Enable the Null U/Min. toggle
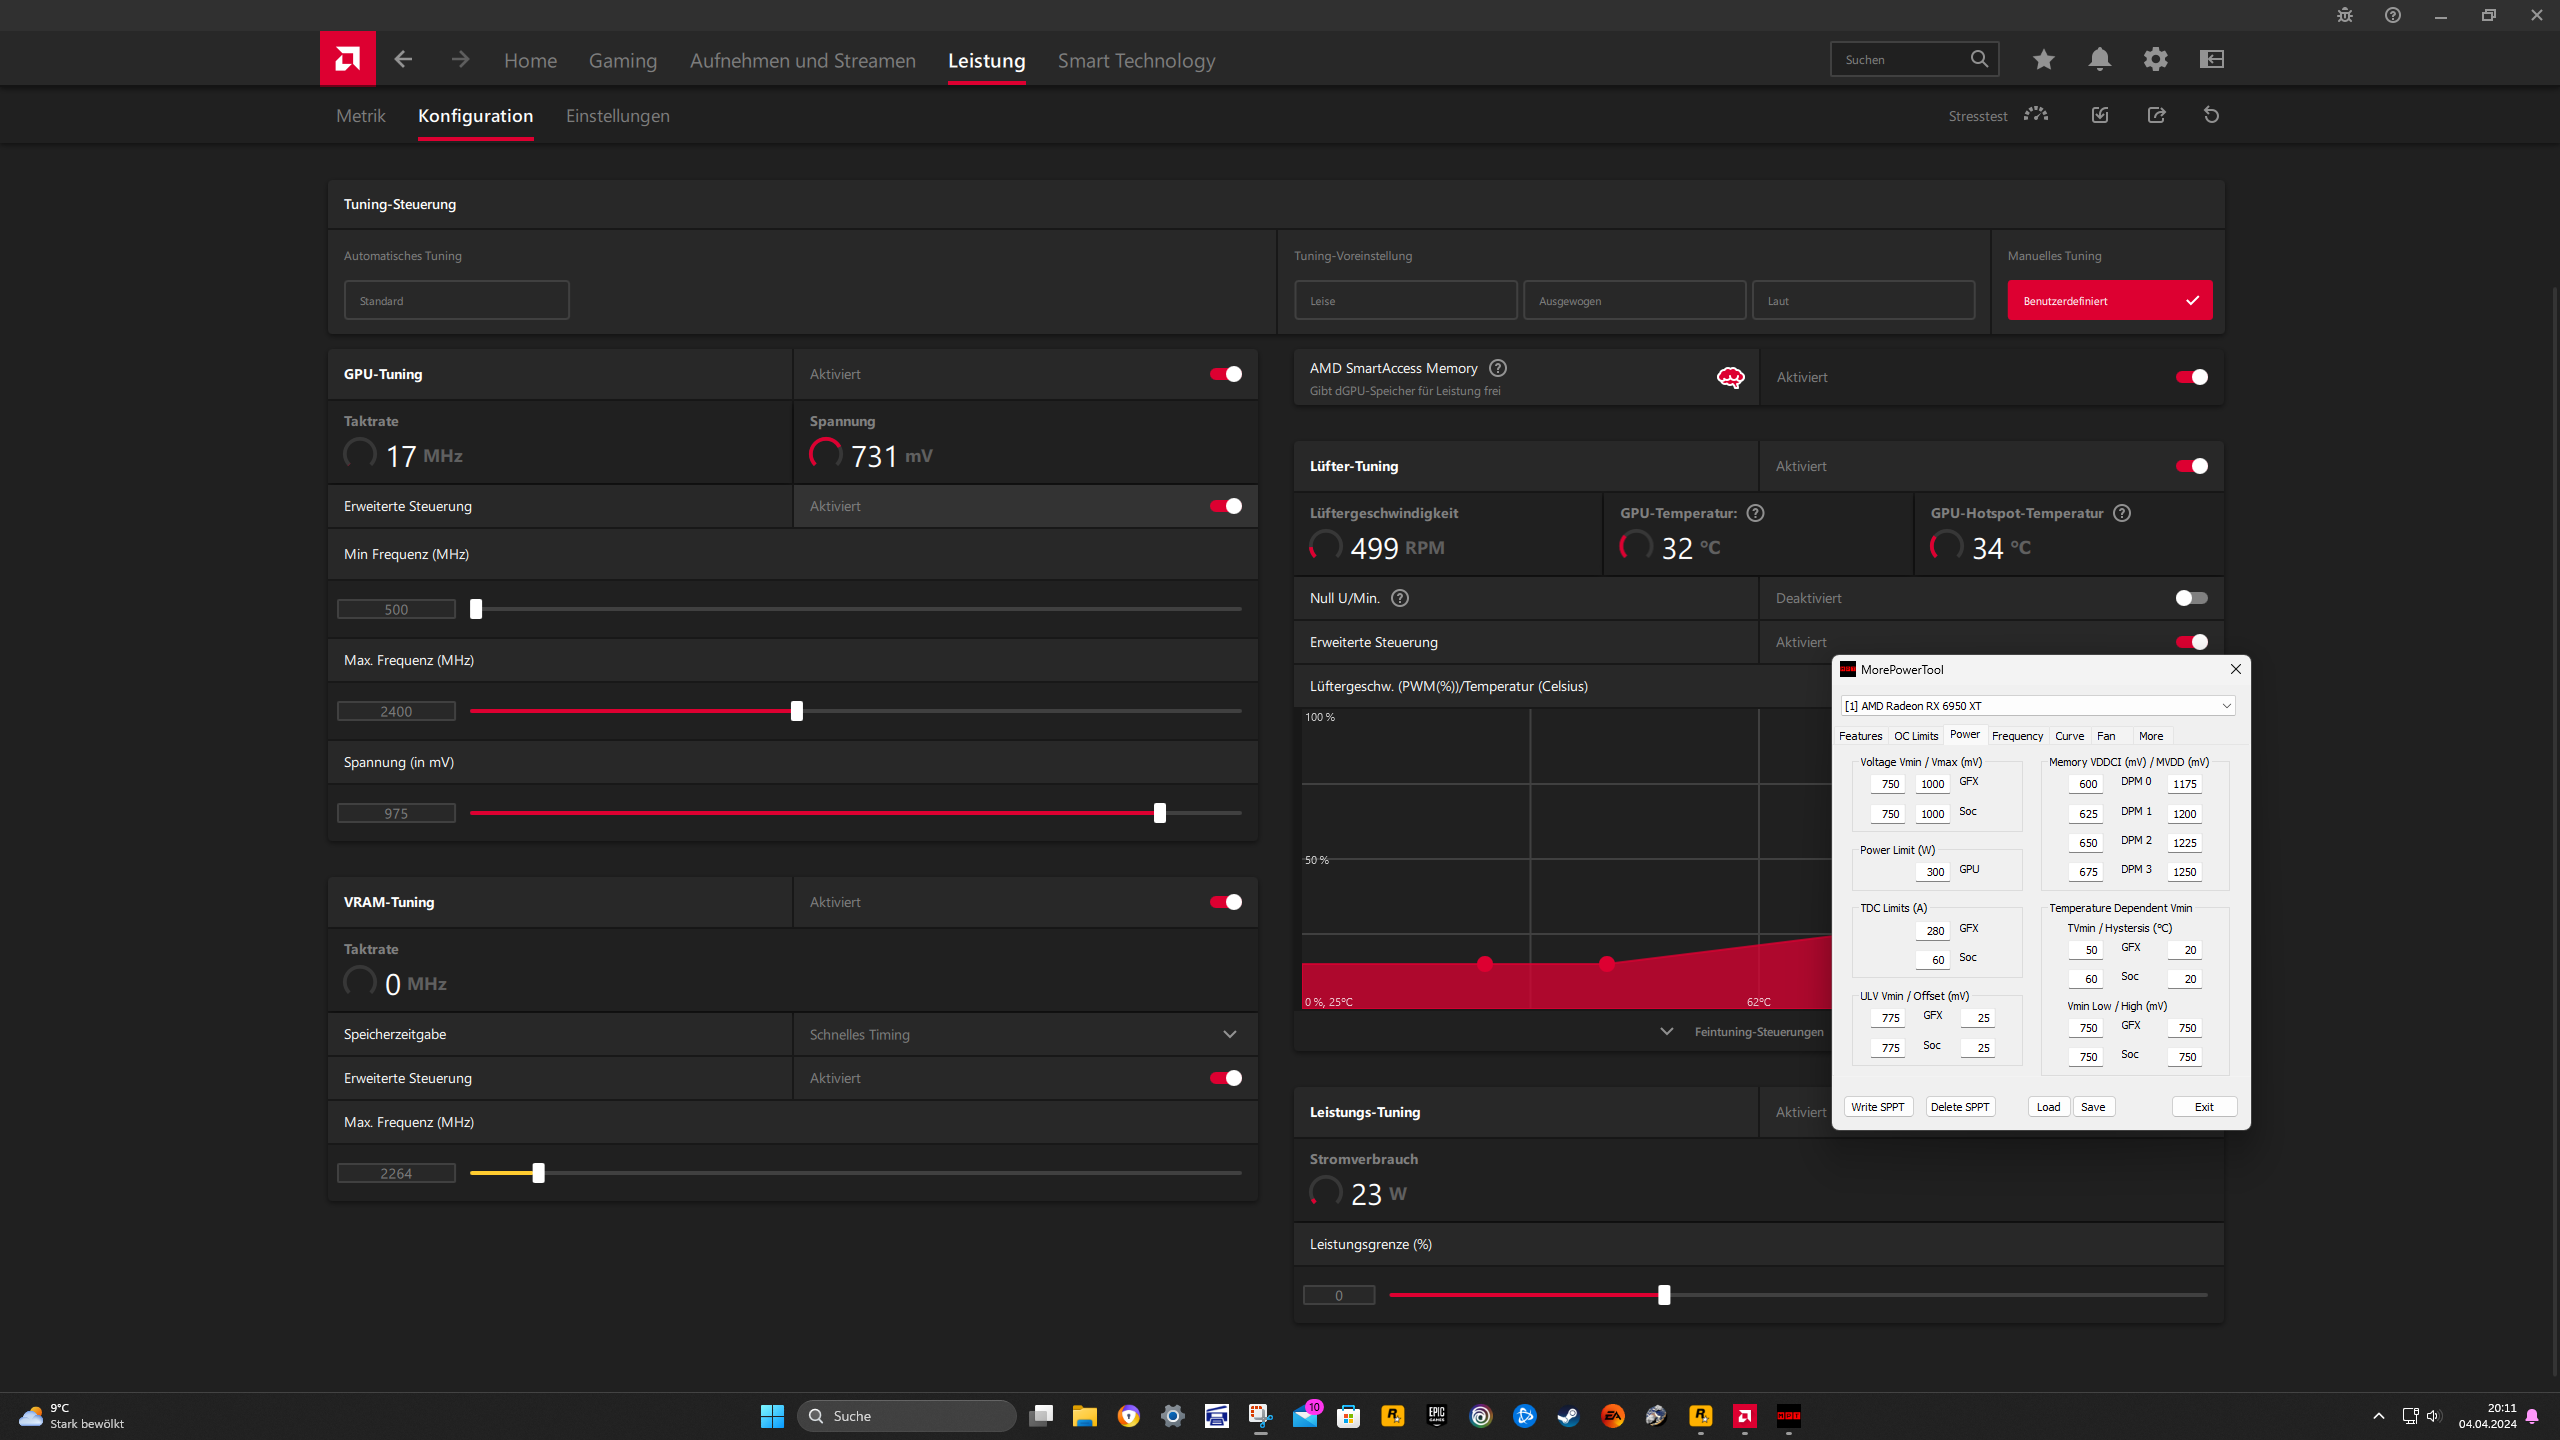Screen dimensions: 2560x1440 (x=2190, y=598)
